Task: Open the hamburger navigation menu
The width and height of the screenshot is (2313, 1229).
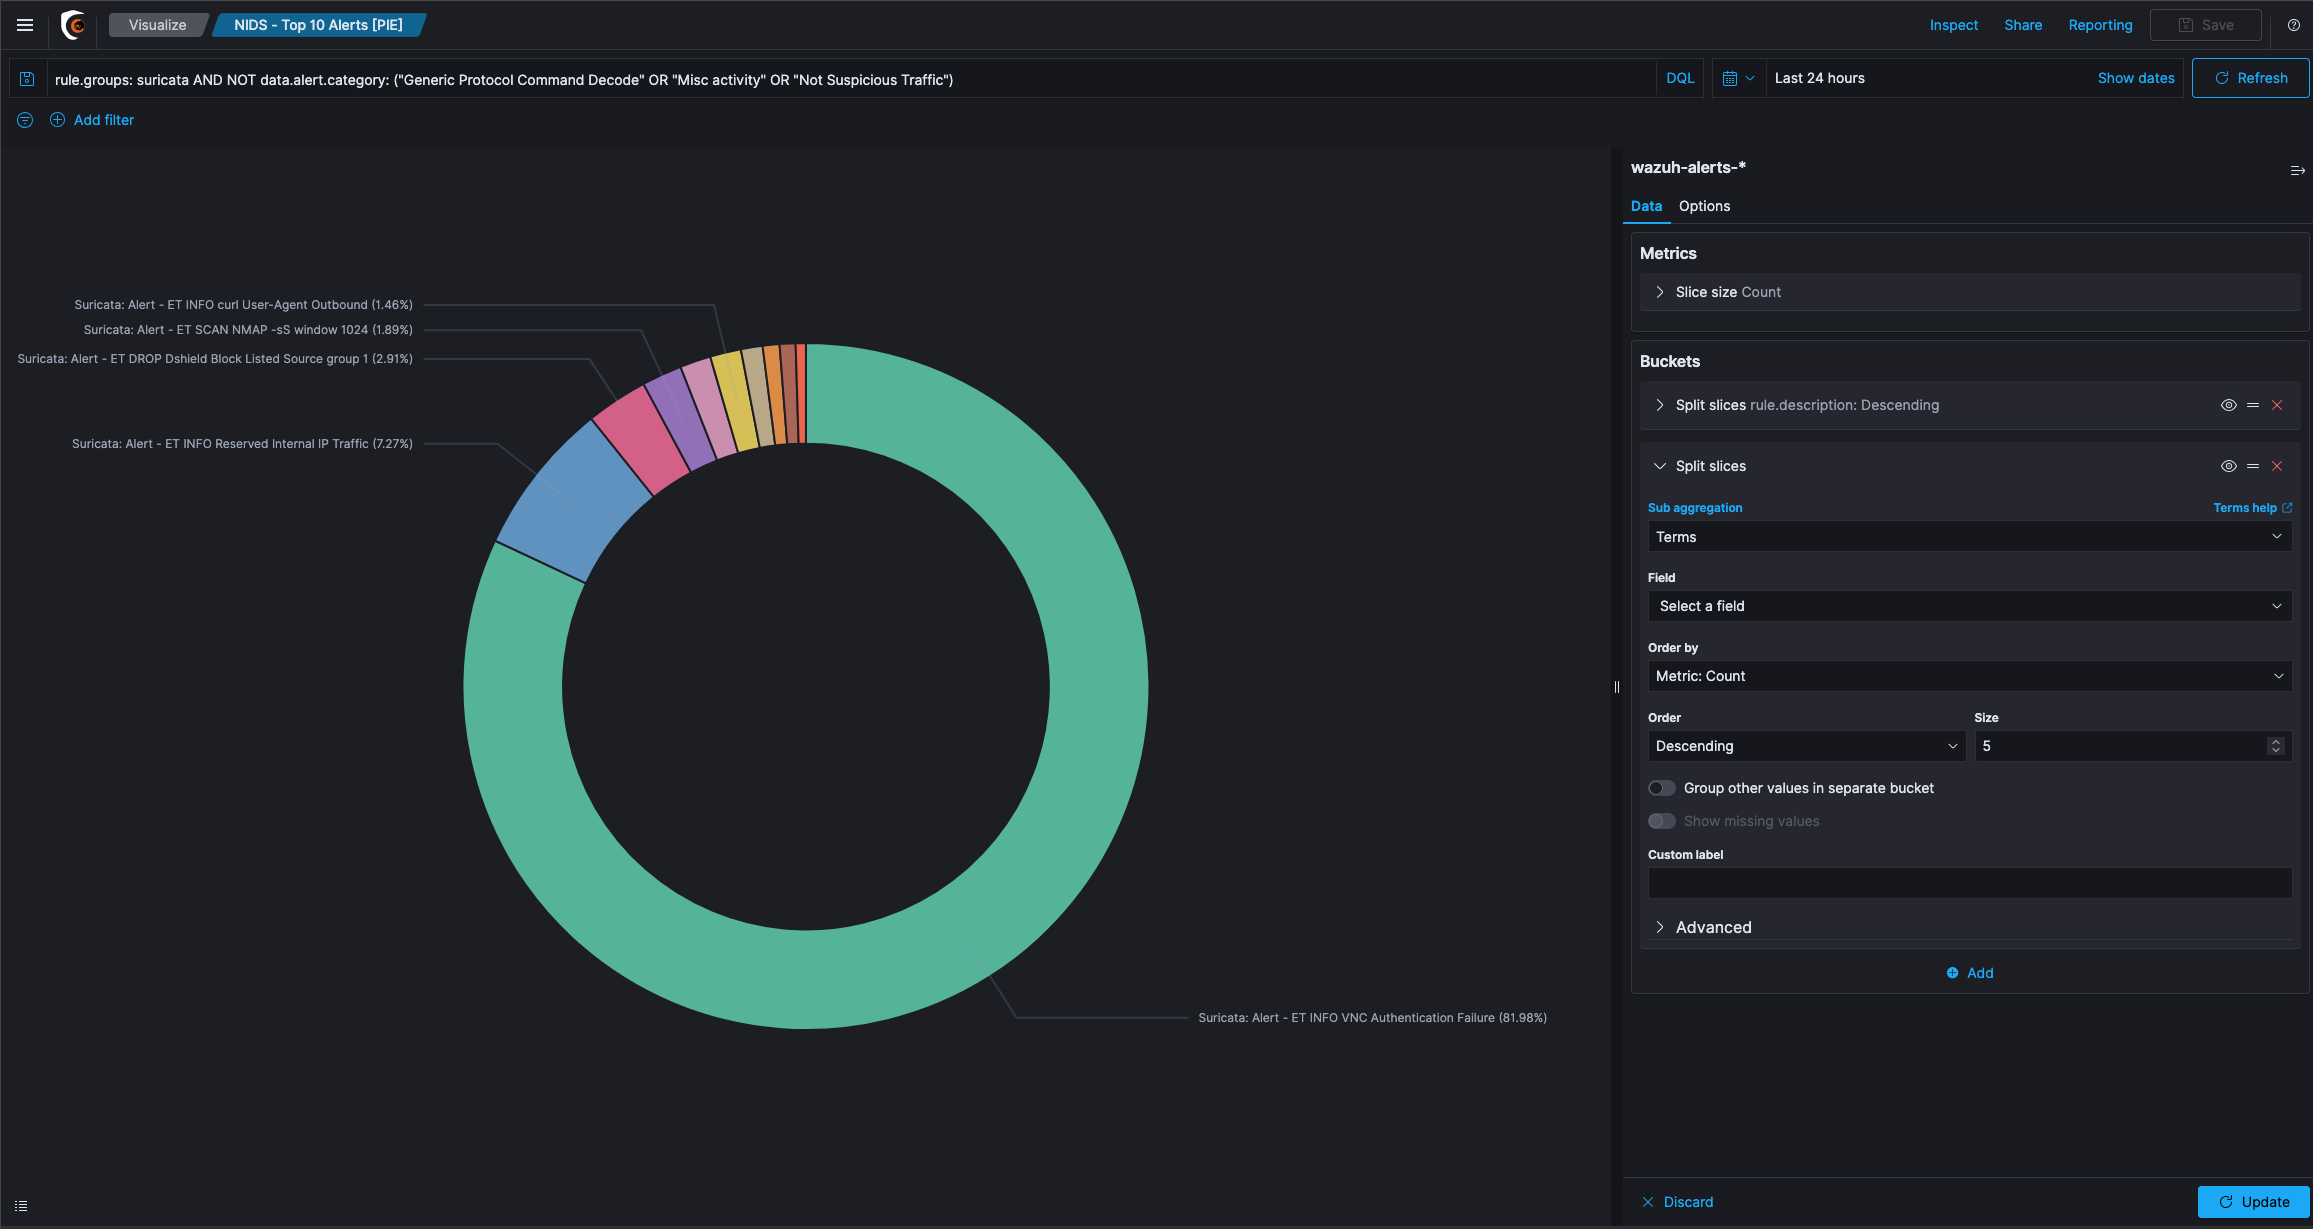Action: coord(25,25)
